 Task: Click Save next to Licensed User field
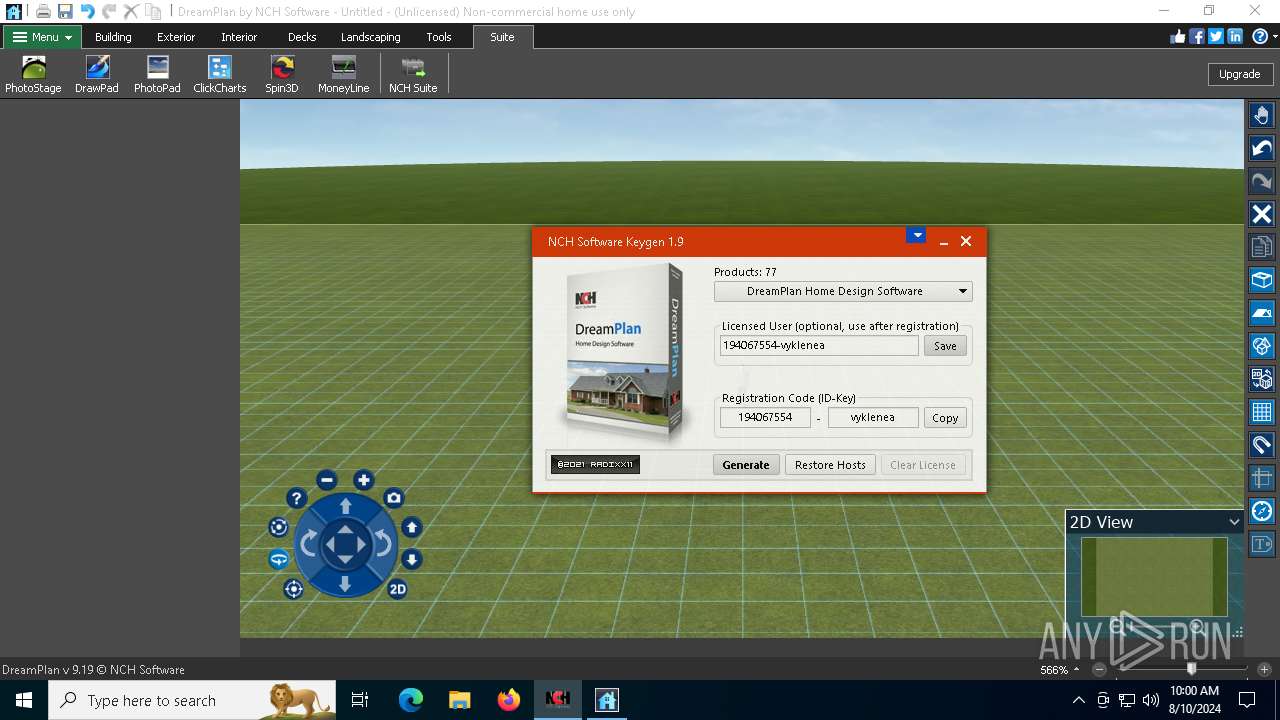(x=945, y=346)
